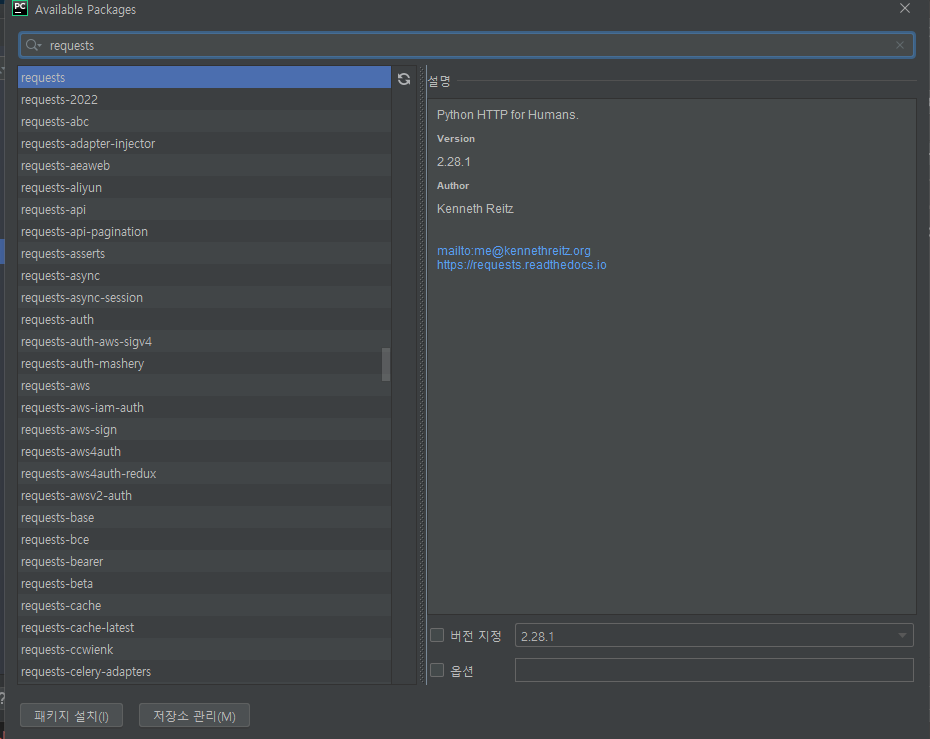Enable the 옵션 checkbox
Screen dimensions: 930x739
pyautogui.click(x=437, y=670)
